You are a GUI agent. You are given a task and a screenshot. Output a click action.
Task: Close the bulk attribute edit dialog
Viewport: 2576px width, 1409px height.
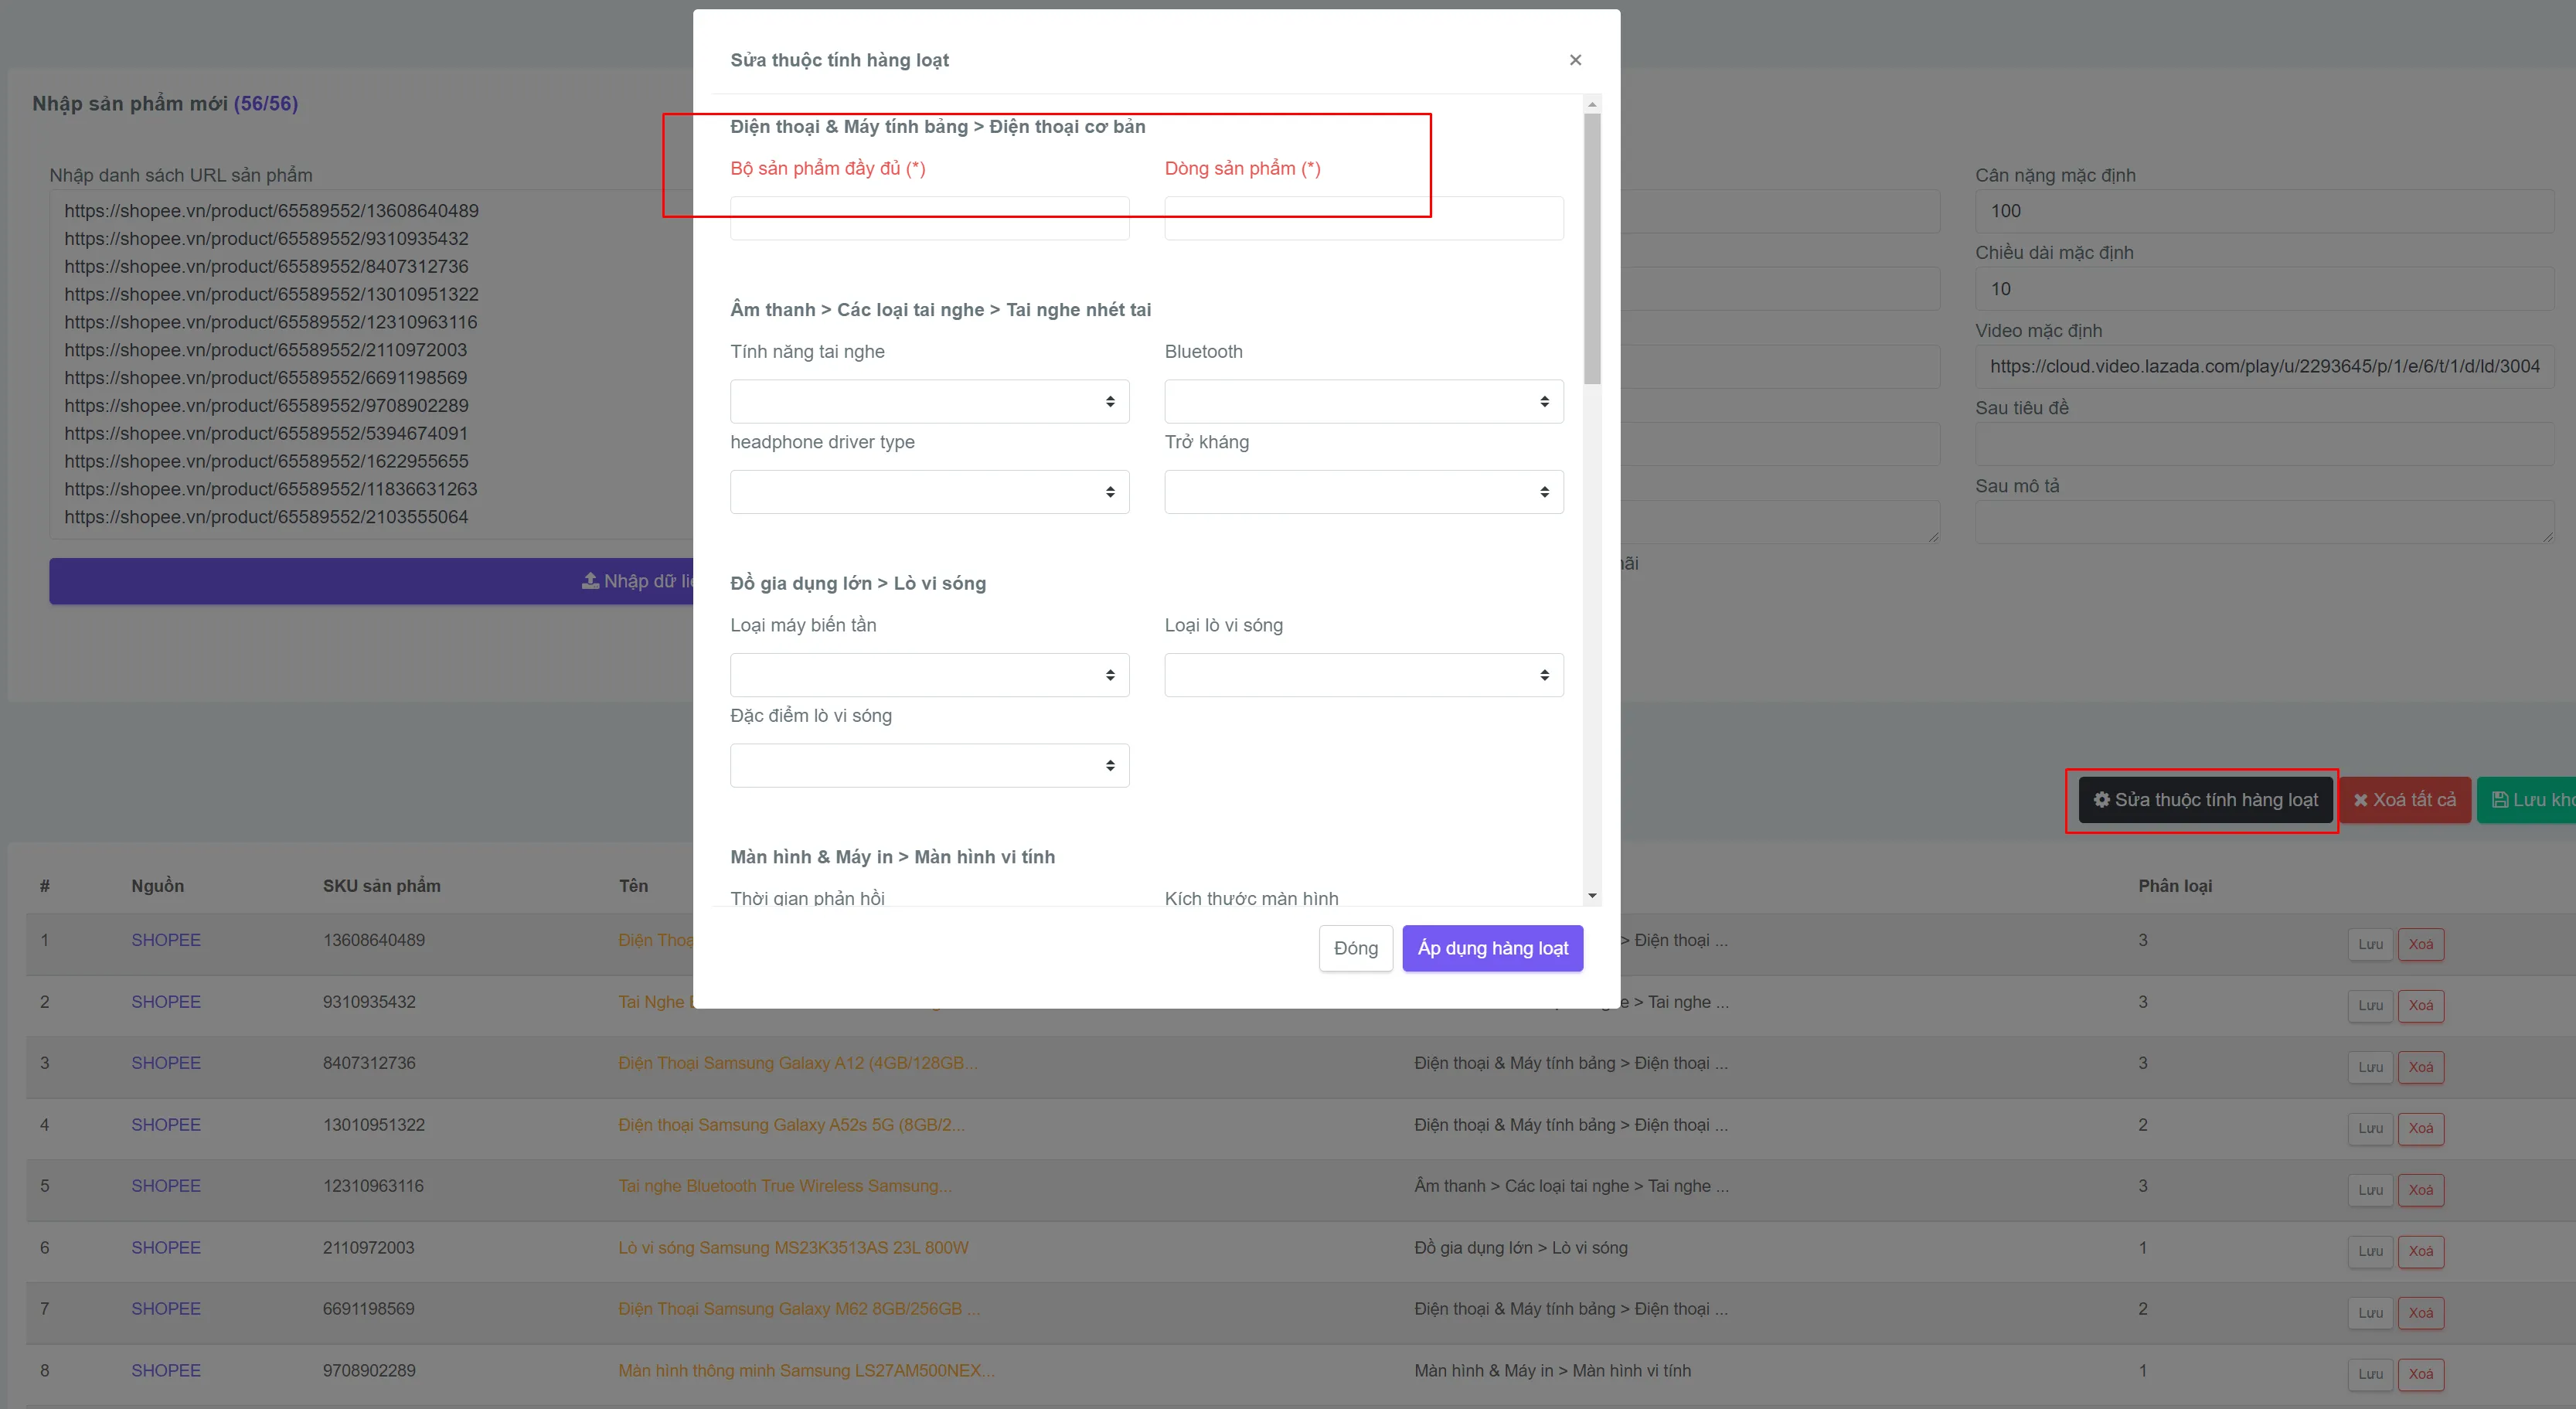(1575, 60)
